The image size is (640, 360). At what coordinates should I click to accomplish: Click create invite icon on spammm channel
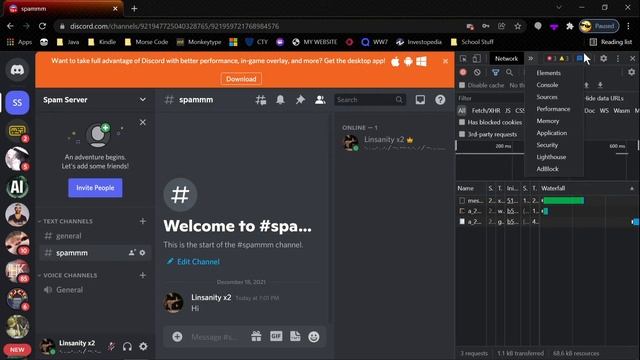coord(132,253)
